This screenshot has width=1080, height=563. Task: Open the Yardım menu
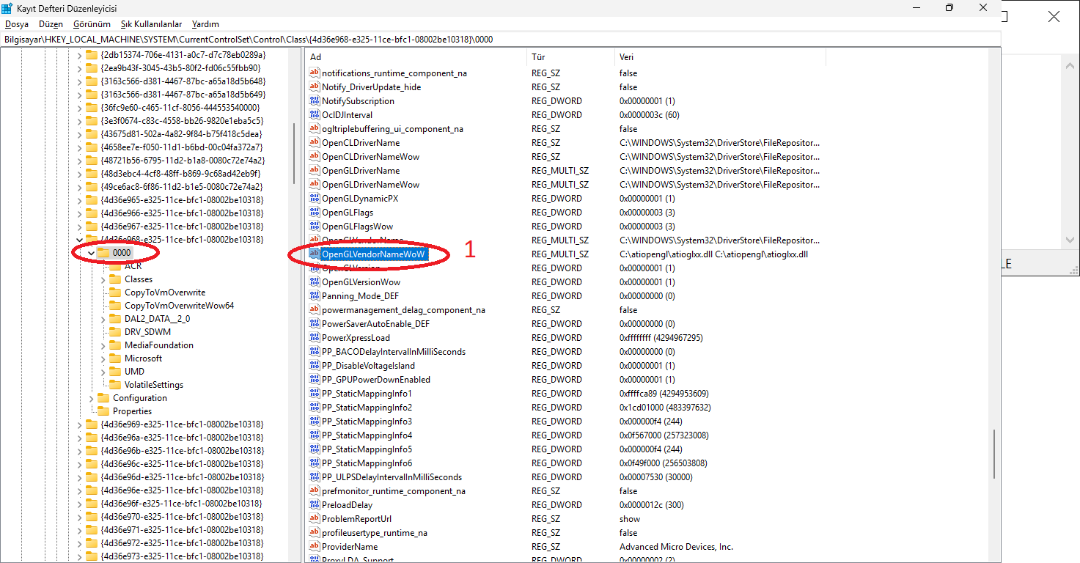coord(205,24)
